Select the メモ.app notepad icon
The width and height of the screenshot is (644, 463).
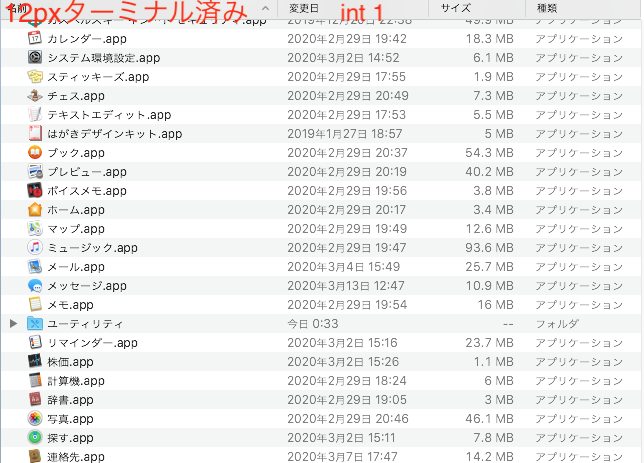tap(35, 304)
